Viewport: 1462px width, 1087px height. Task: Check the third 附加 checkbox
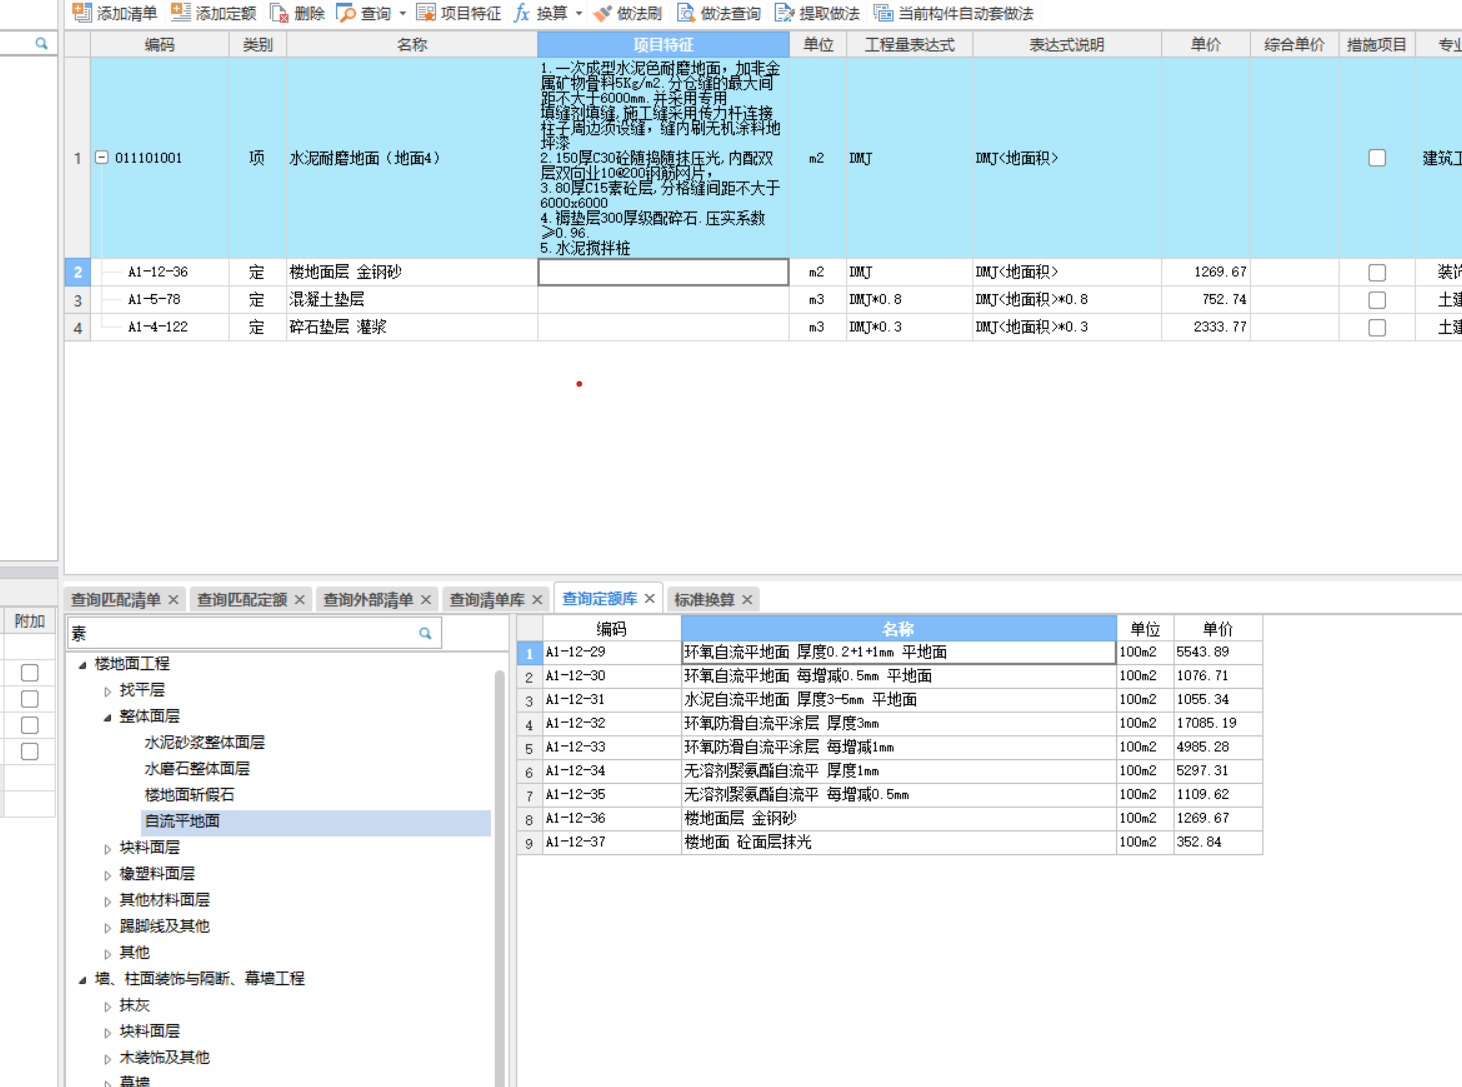coord(30,725)
